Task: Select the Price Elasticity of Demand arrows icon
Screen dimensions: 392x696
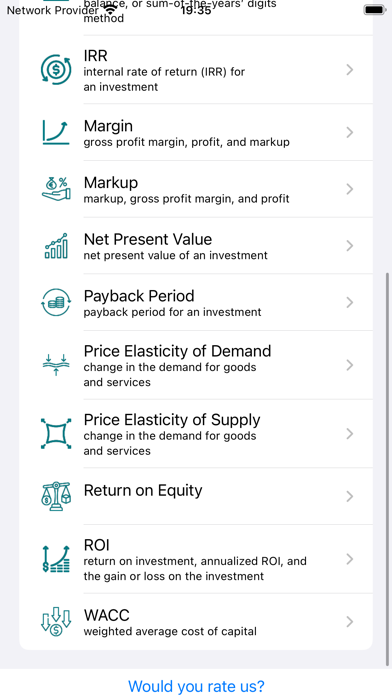Action: [x=56, y=365]
